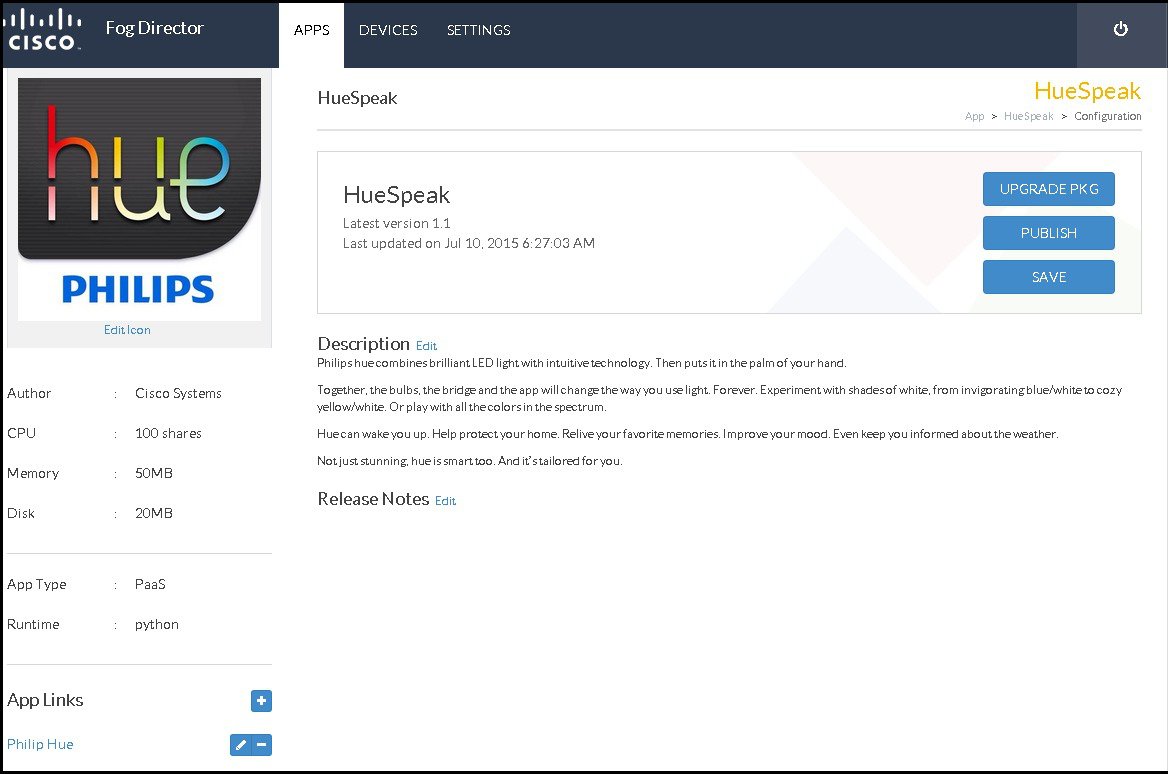This screenshot has width=1171, height=774.
Task: Click the Release Notes heading
Action: [x=374, y=500]
